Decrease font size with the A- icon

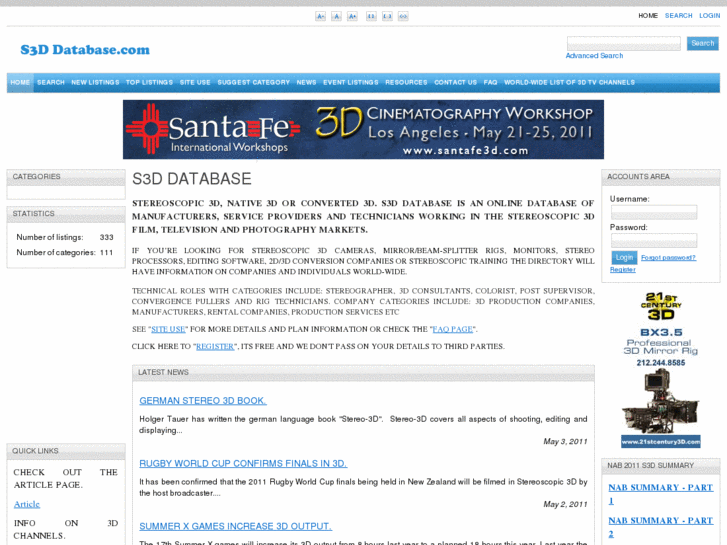tap(320, 16)
